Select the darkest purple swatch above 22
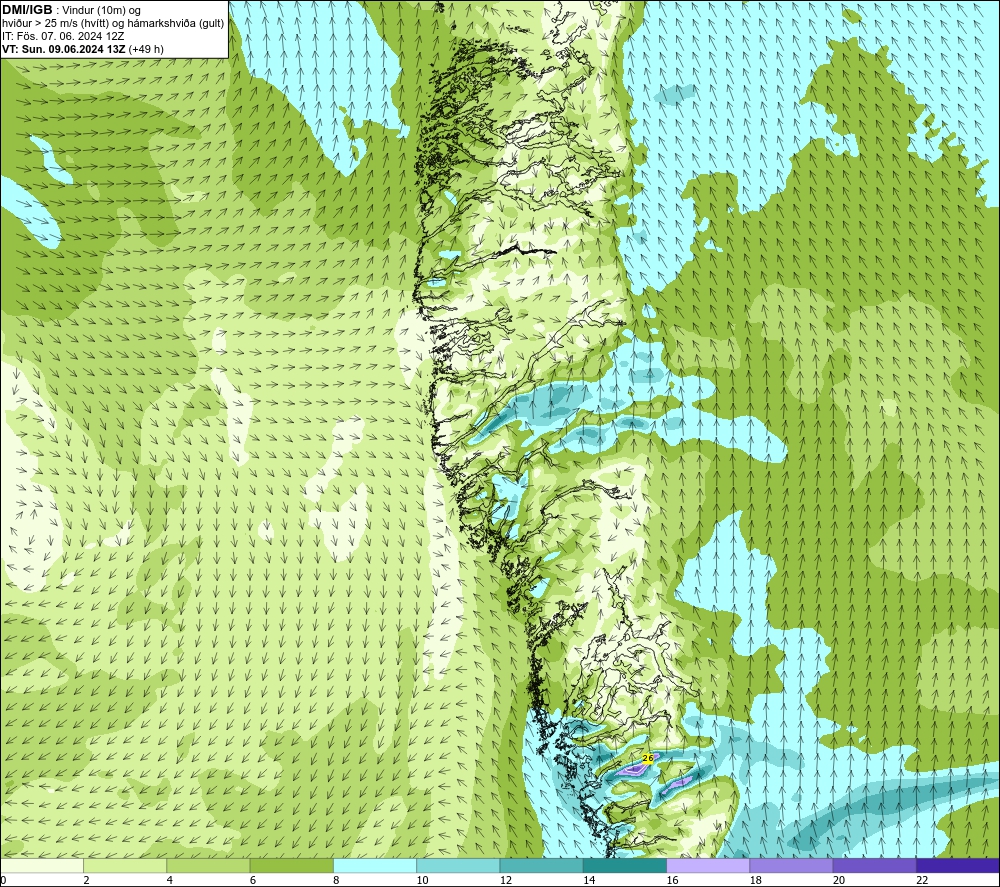The image size is (1000, 887). pyautogui.click(x=958, y=865)
